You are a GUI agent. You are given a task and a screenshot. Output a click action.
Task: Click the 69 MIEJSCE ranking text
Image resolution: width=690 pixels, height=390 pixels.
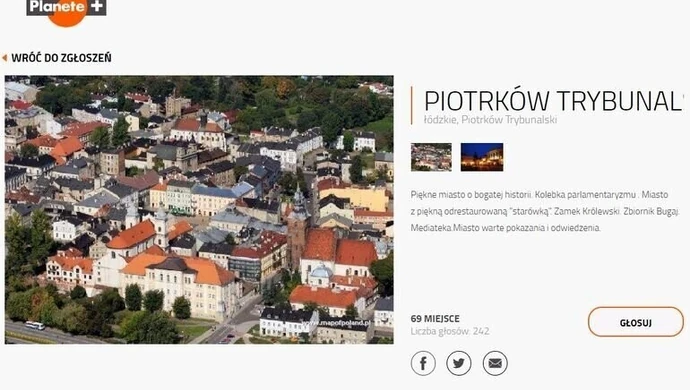[x=435, y=319]
